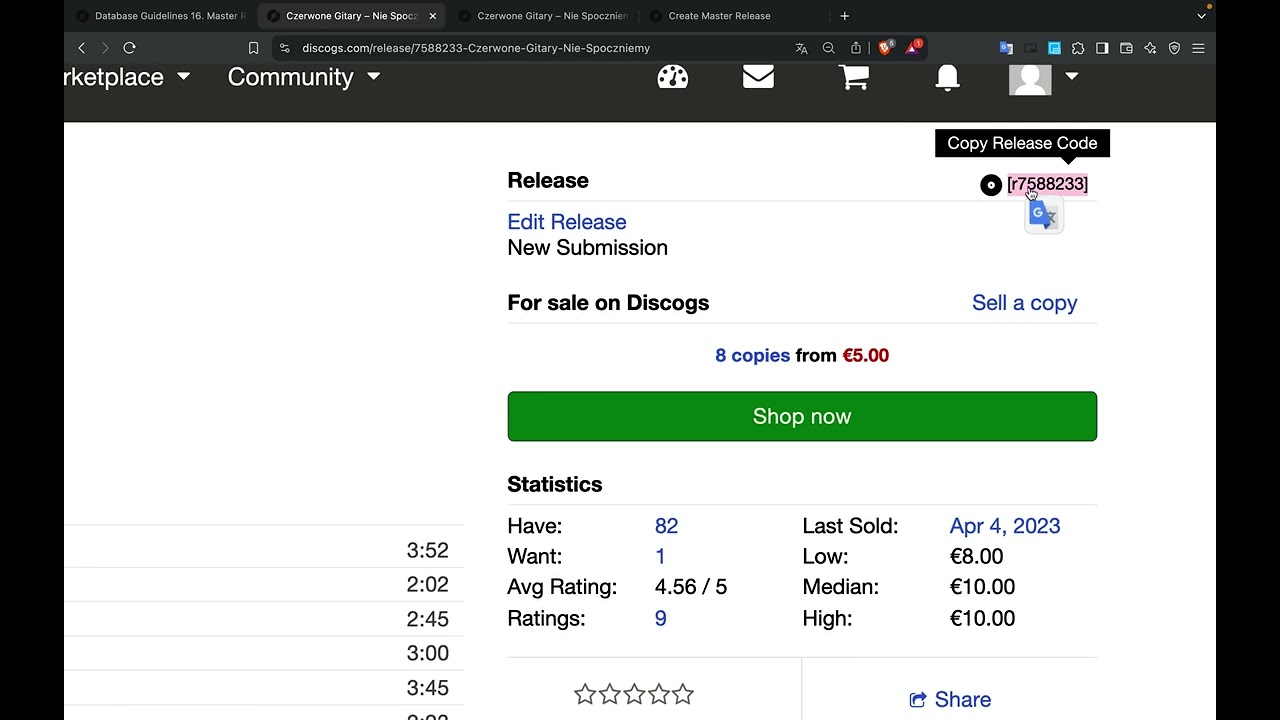This screenshot has height=720, width=1280.
Task: Open the browser hamburger menu
Action: point(1198,48)
